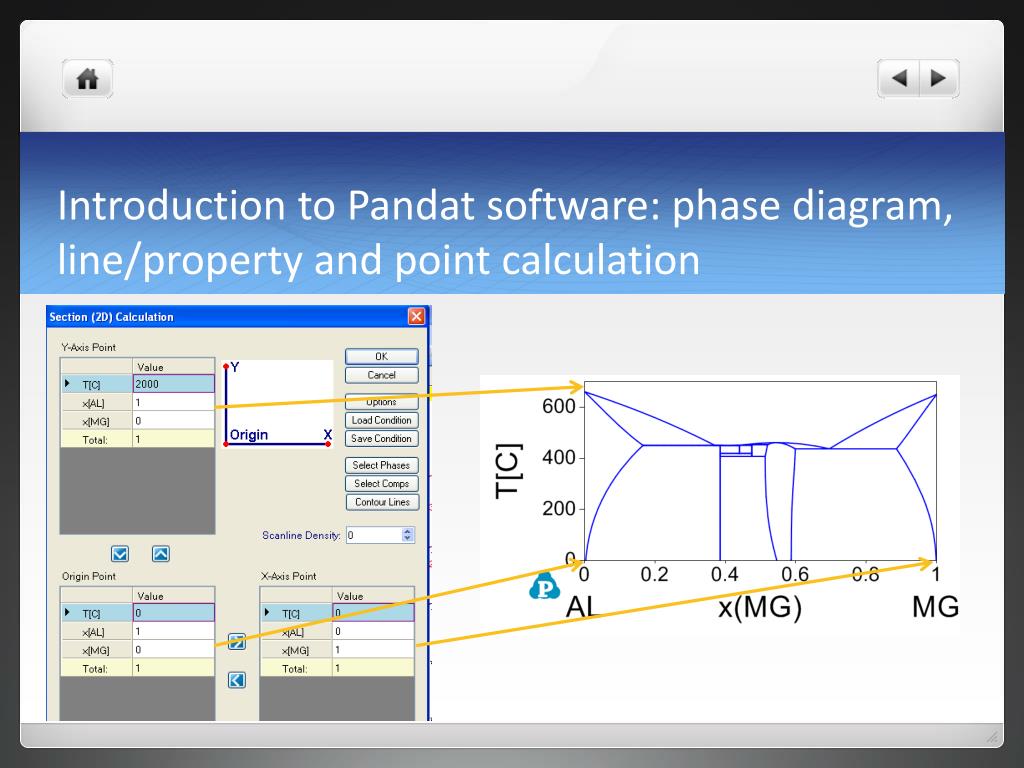This screenshot has height=768, width=1024.
Task: Click the down-arrow copy button above Origin Point
Action: click(120, 554)
